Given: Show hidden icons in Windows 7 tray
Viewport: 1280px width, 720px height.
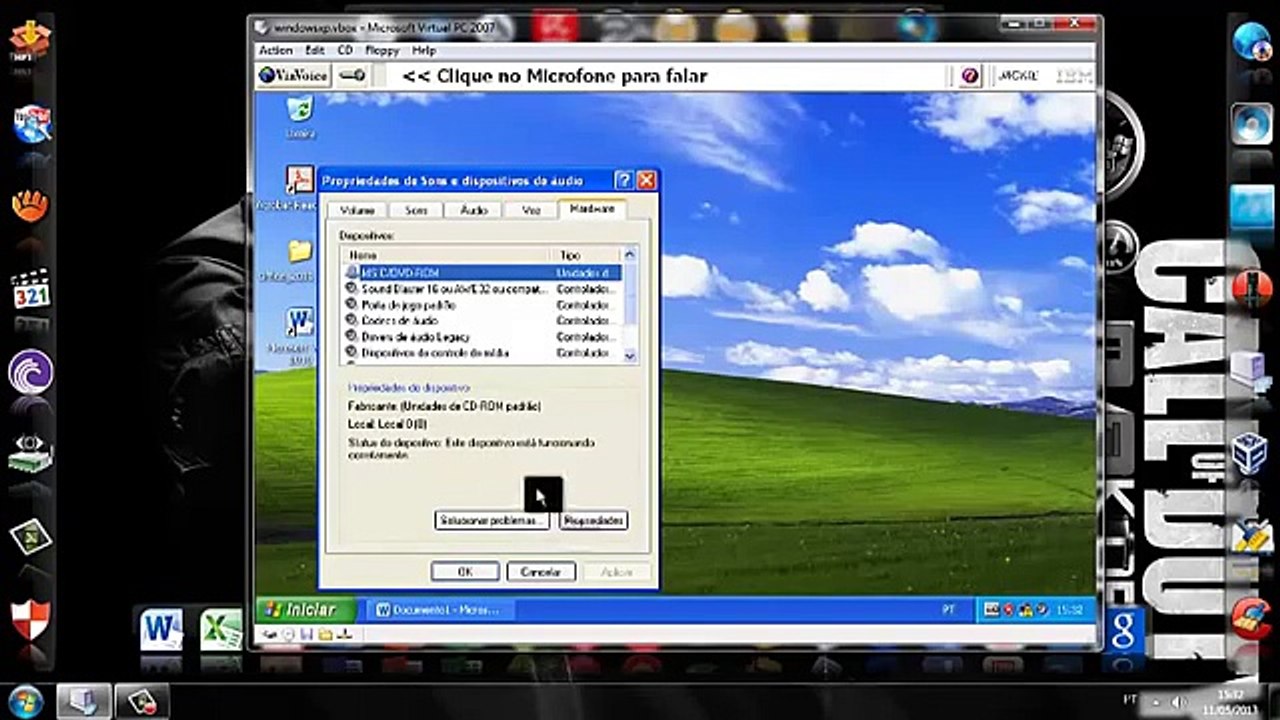Looking at the screenshot, I should 1157,701.
